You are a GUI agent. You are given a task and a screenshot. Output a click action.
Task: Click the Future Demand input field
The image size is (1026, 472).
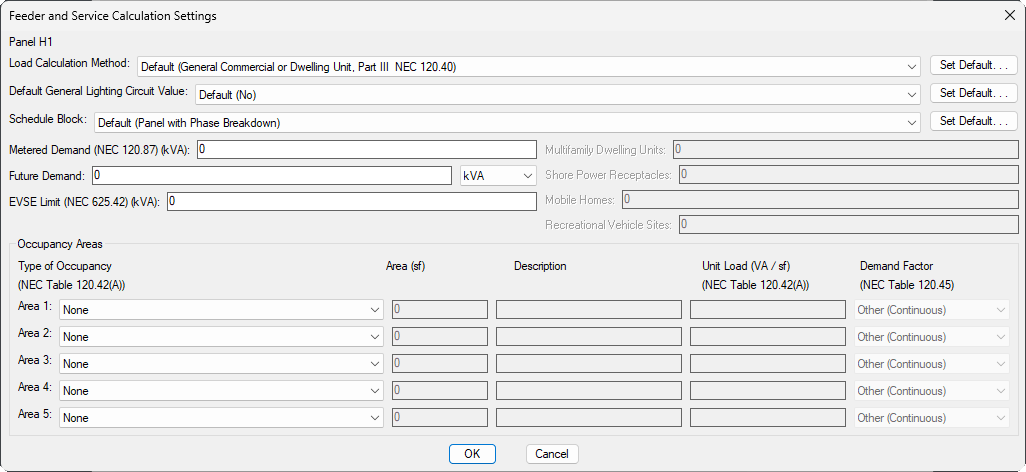tap(272, 175)
